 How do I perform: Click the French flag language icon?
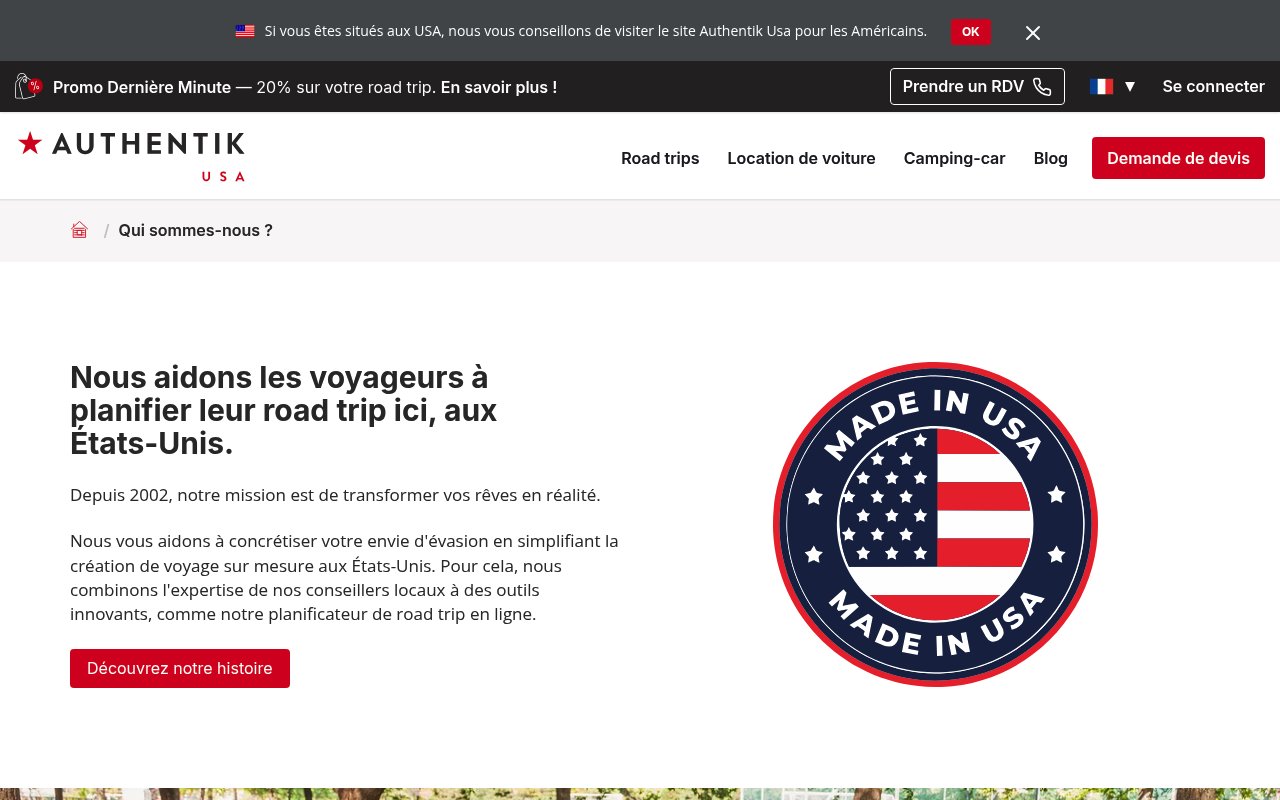1102,87
